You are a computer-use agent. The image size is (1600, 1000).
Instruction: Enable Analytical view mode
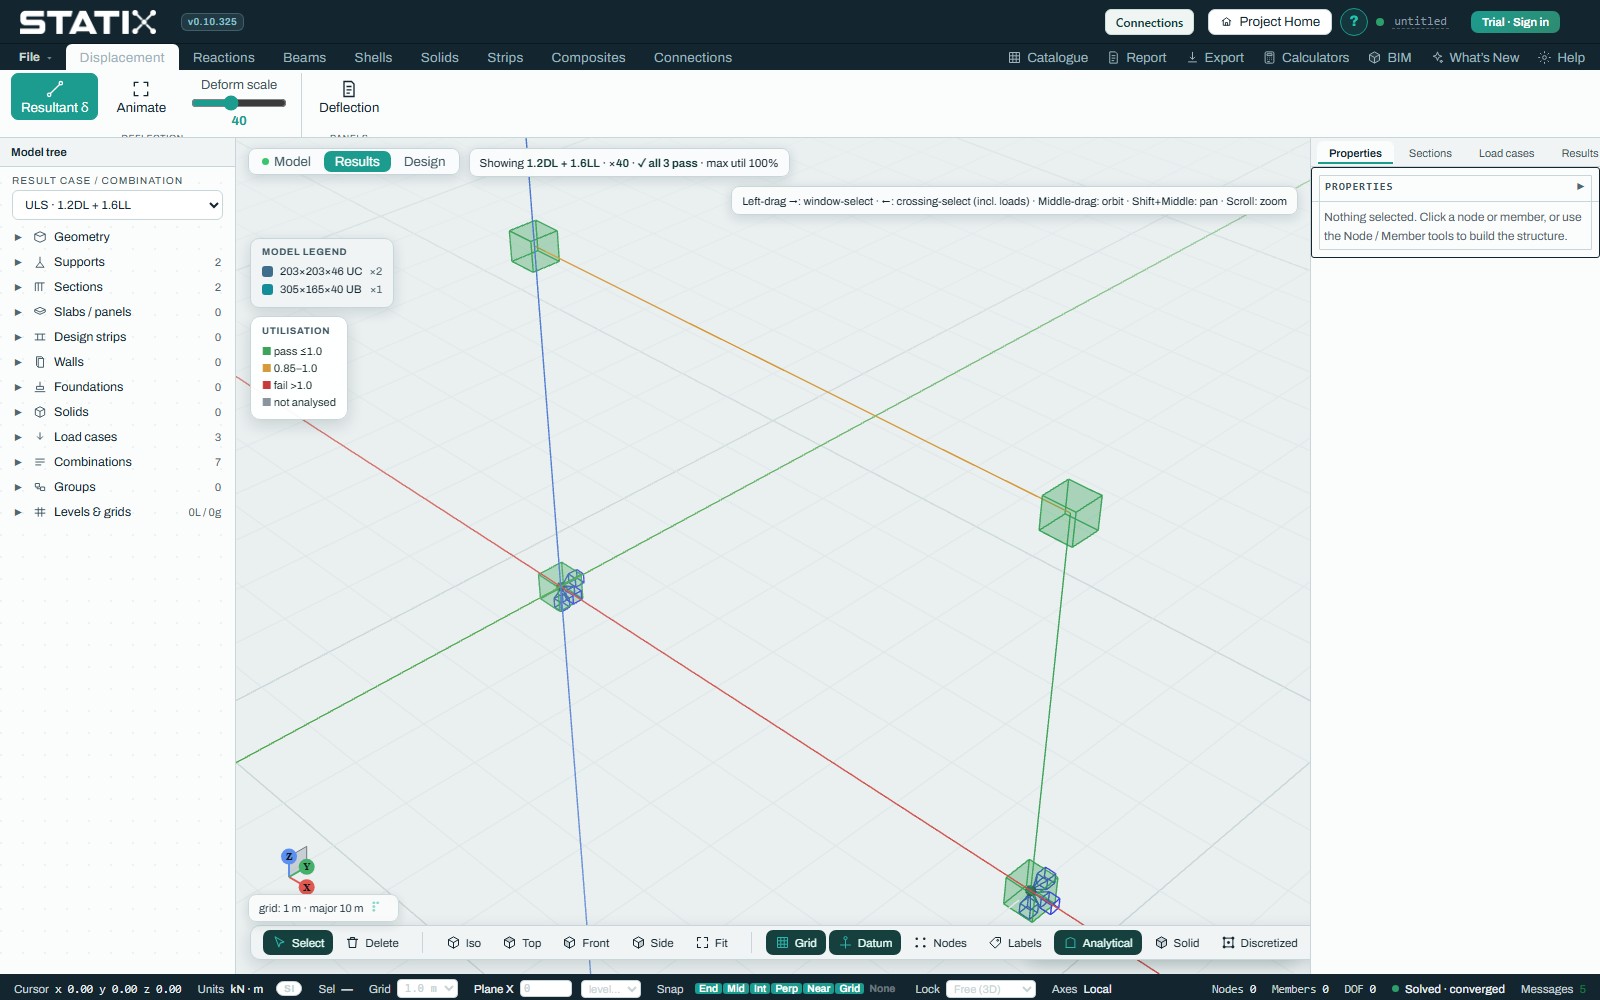(x=1098, y=943)
